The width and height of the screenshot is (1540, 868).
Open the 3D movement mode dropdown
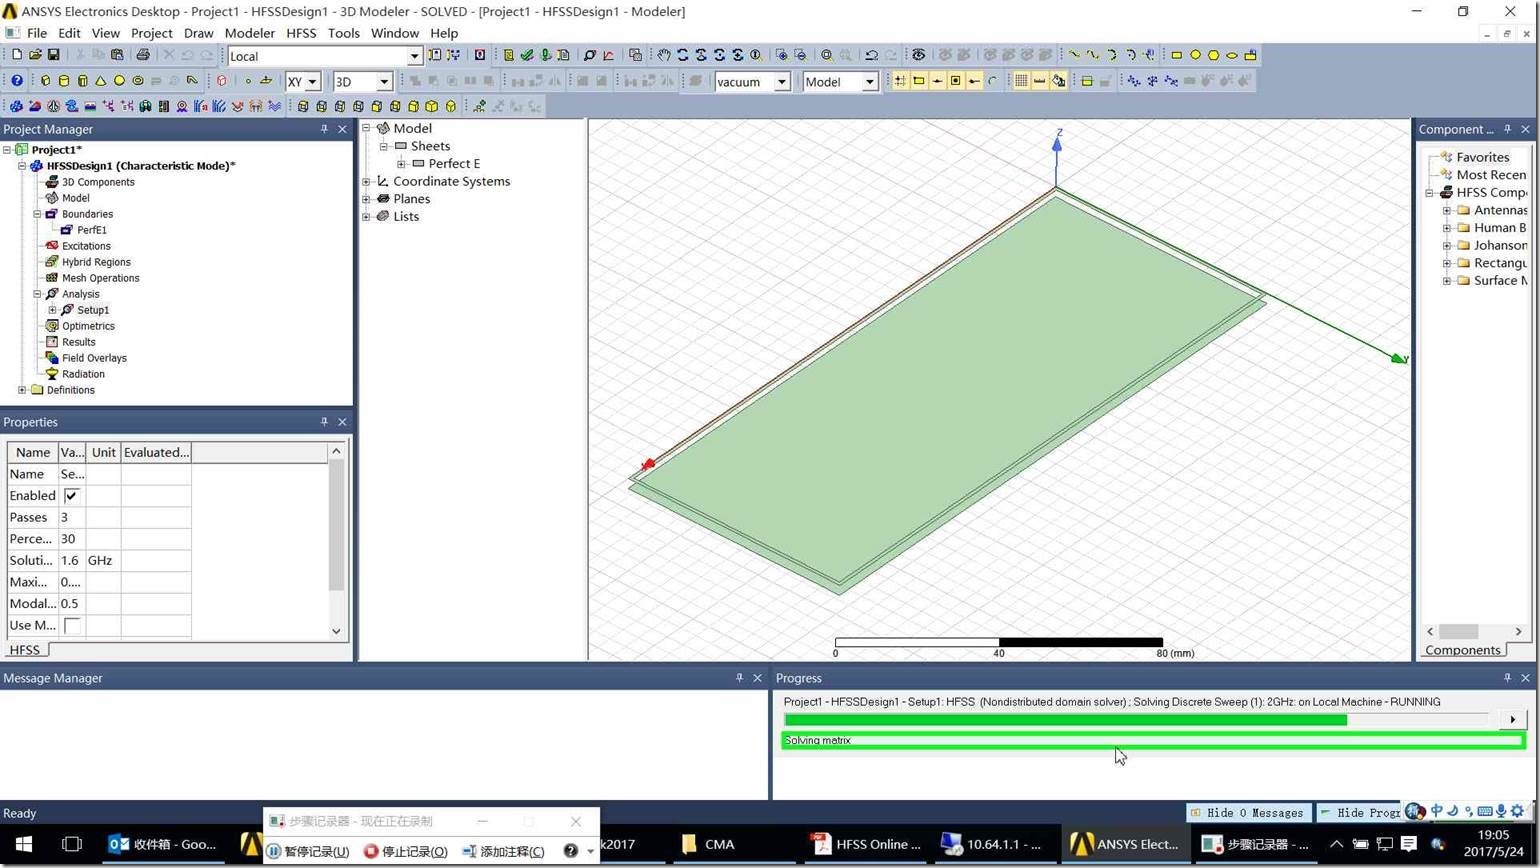pyautogui.click(x=384, y=82)
